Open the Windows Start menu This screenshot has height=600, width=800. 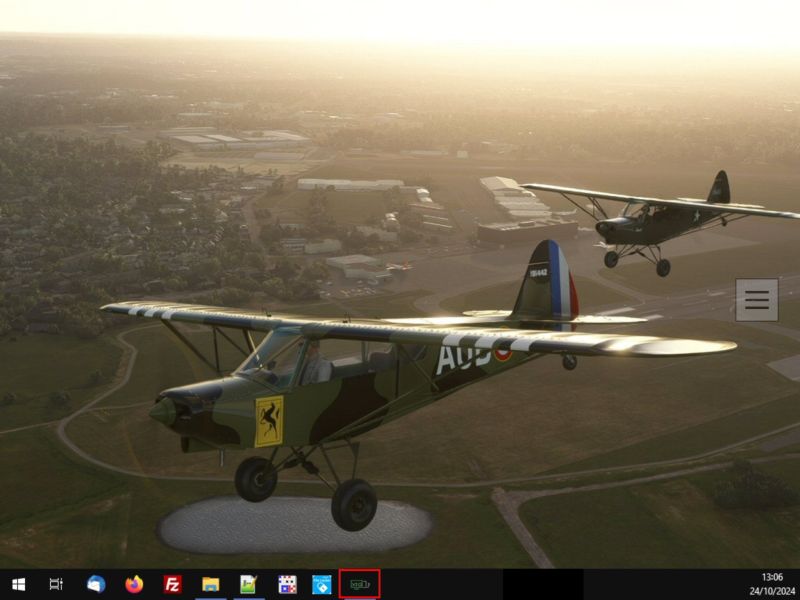[x=18, y=584]
